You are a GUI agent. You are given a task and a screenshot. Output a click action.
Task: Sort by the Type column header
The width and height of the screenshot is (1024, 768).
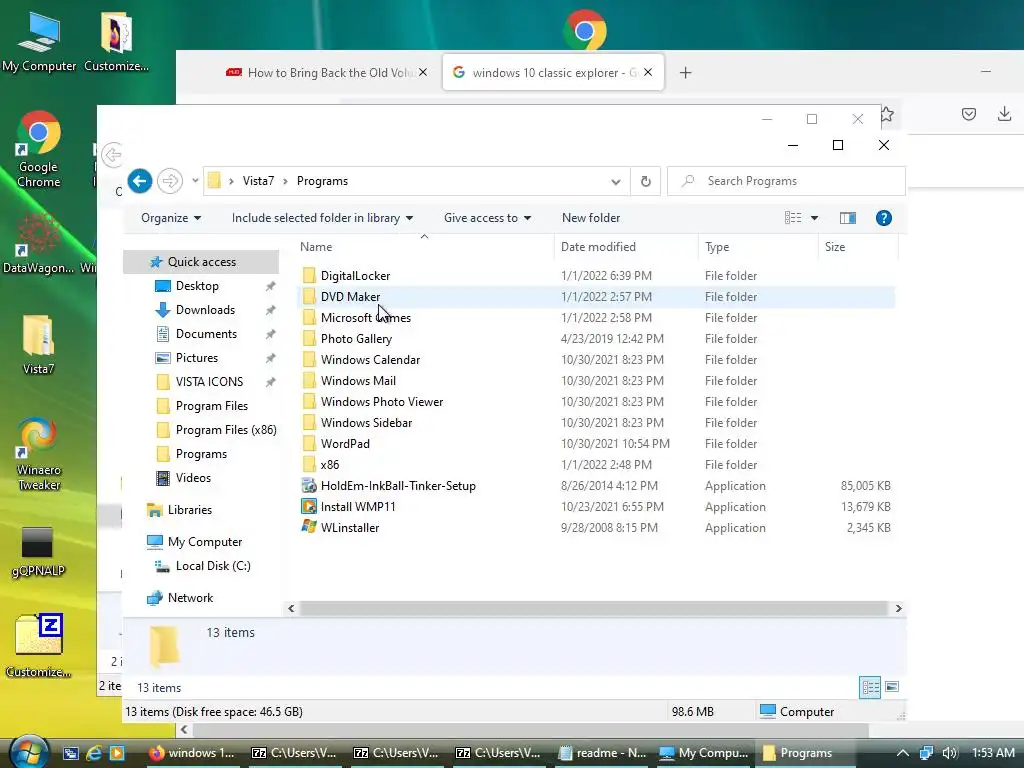758,247
